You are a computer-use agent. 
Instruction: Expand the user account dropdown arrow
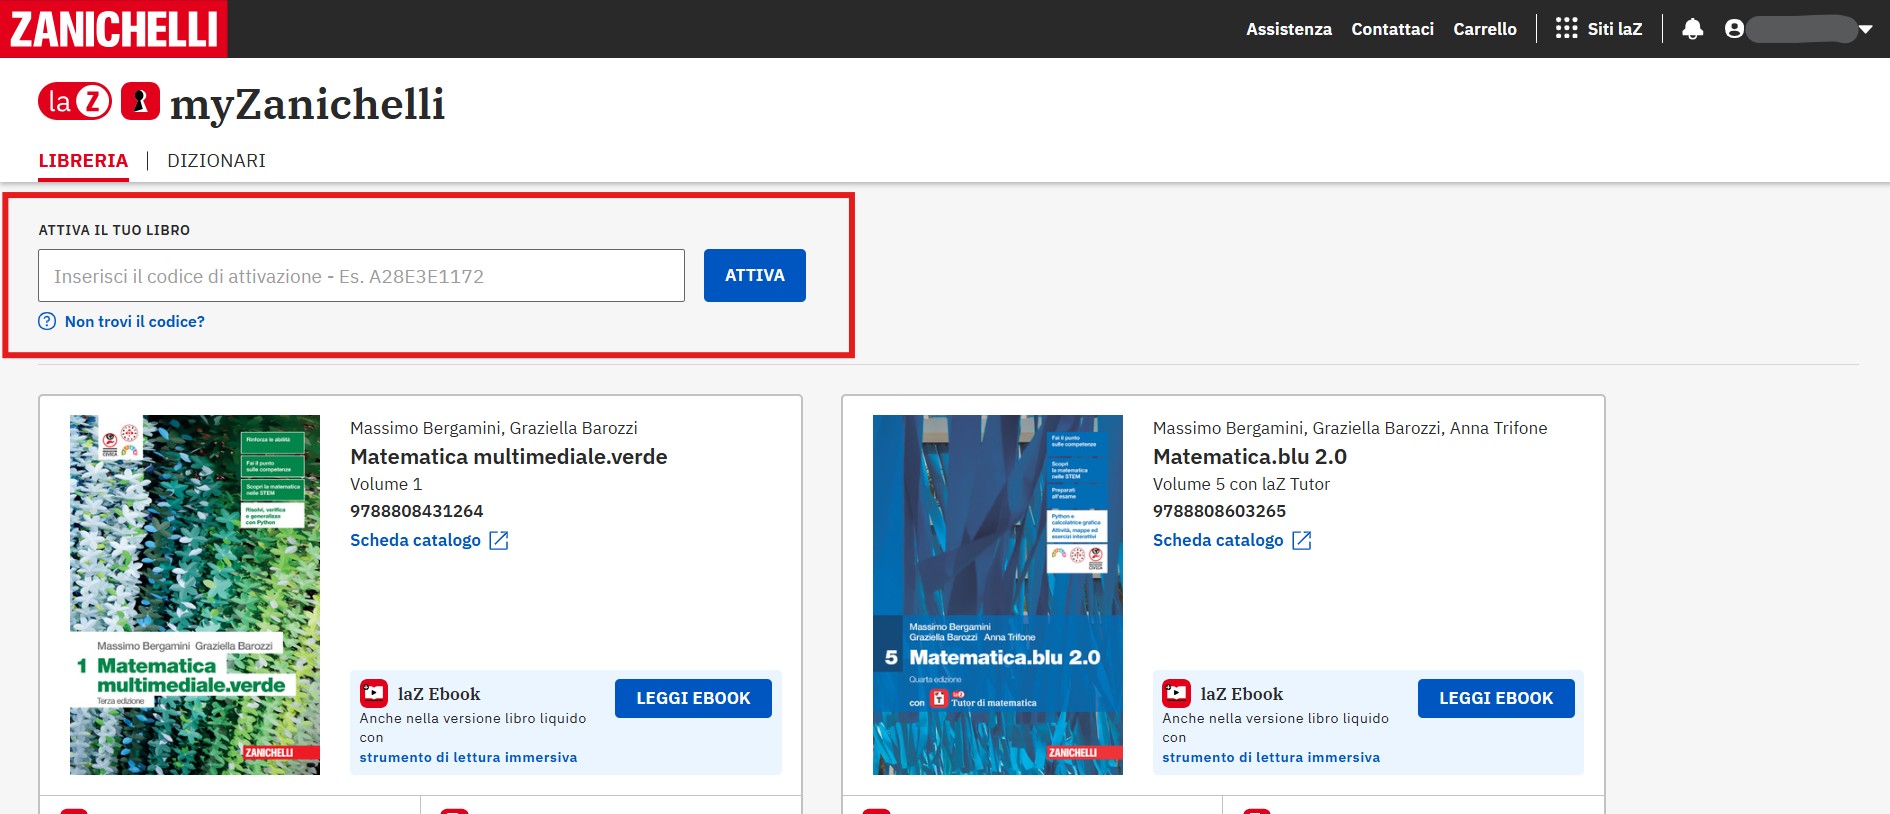[x=1865, y=29]
